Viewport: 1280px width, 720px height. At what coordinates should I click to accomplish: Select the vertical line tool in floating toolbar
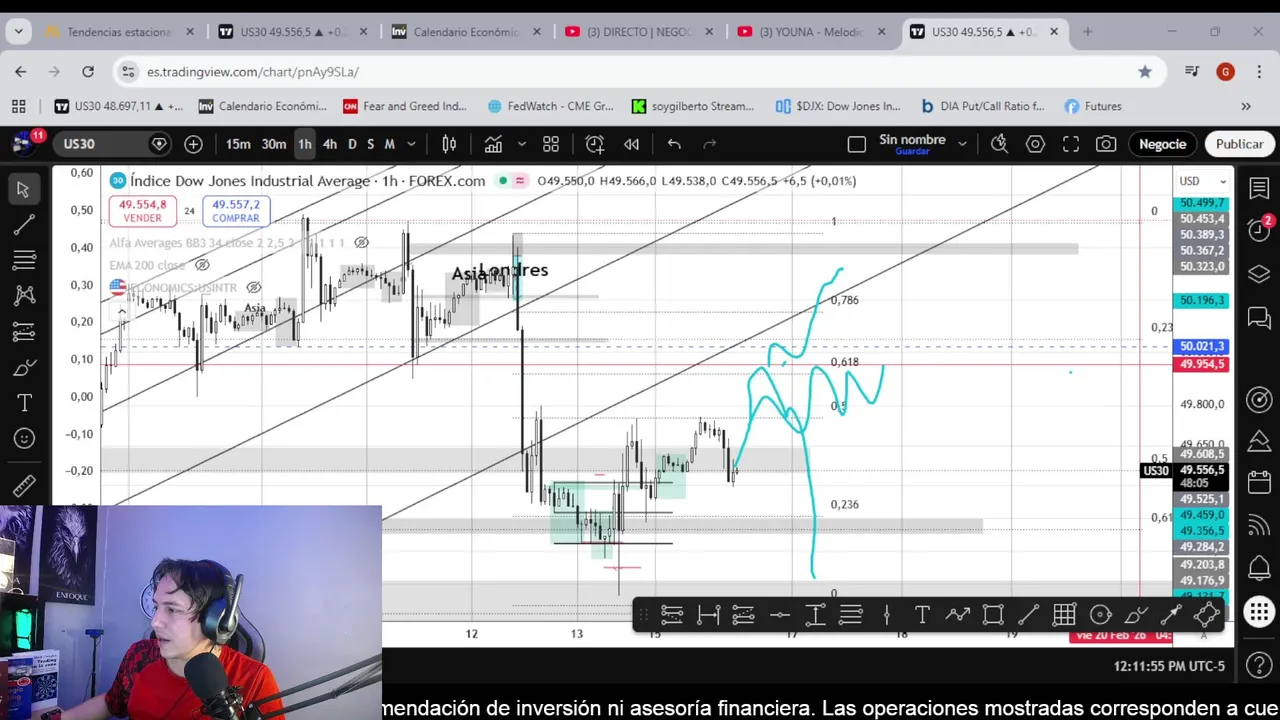coord(887,615)
